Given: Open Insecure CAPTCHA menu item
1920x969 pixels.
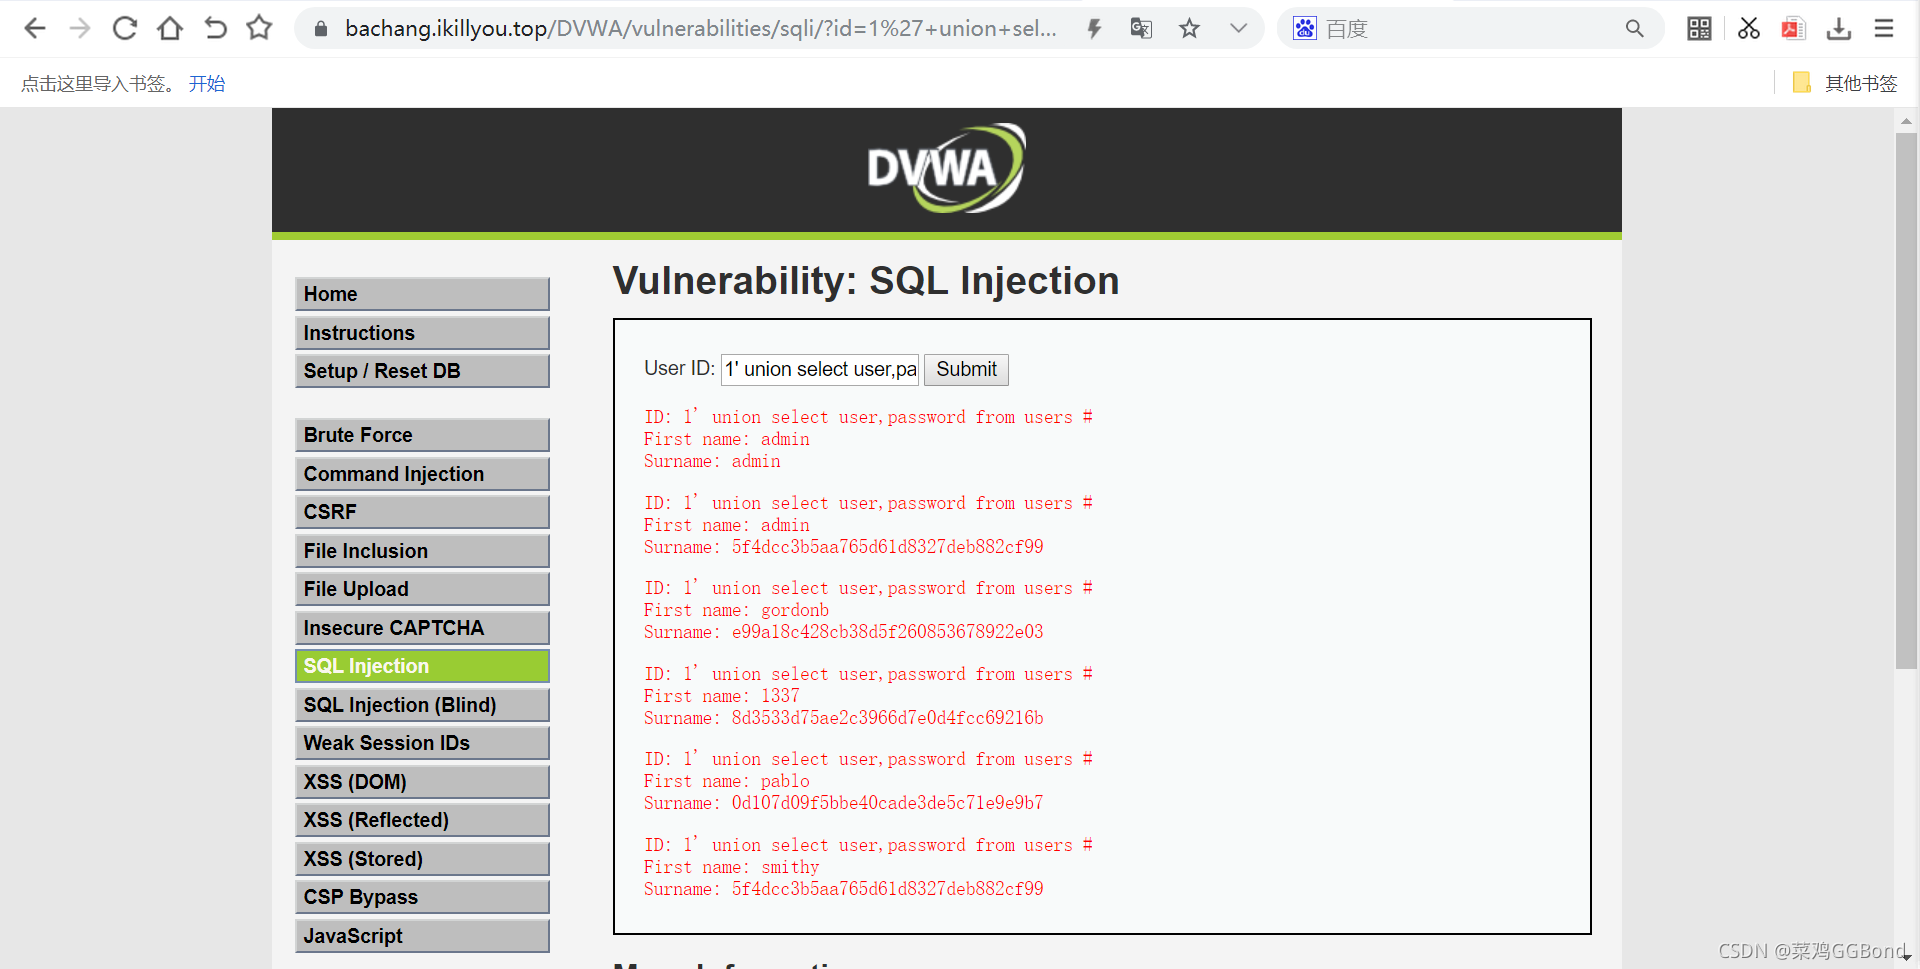Looking at the screenshot, I should 422,628.
